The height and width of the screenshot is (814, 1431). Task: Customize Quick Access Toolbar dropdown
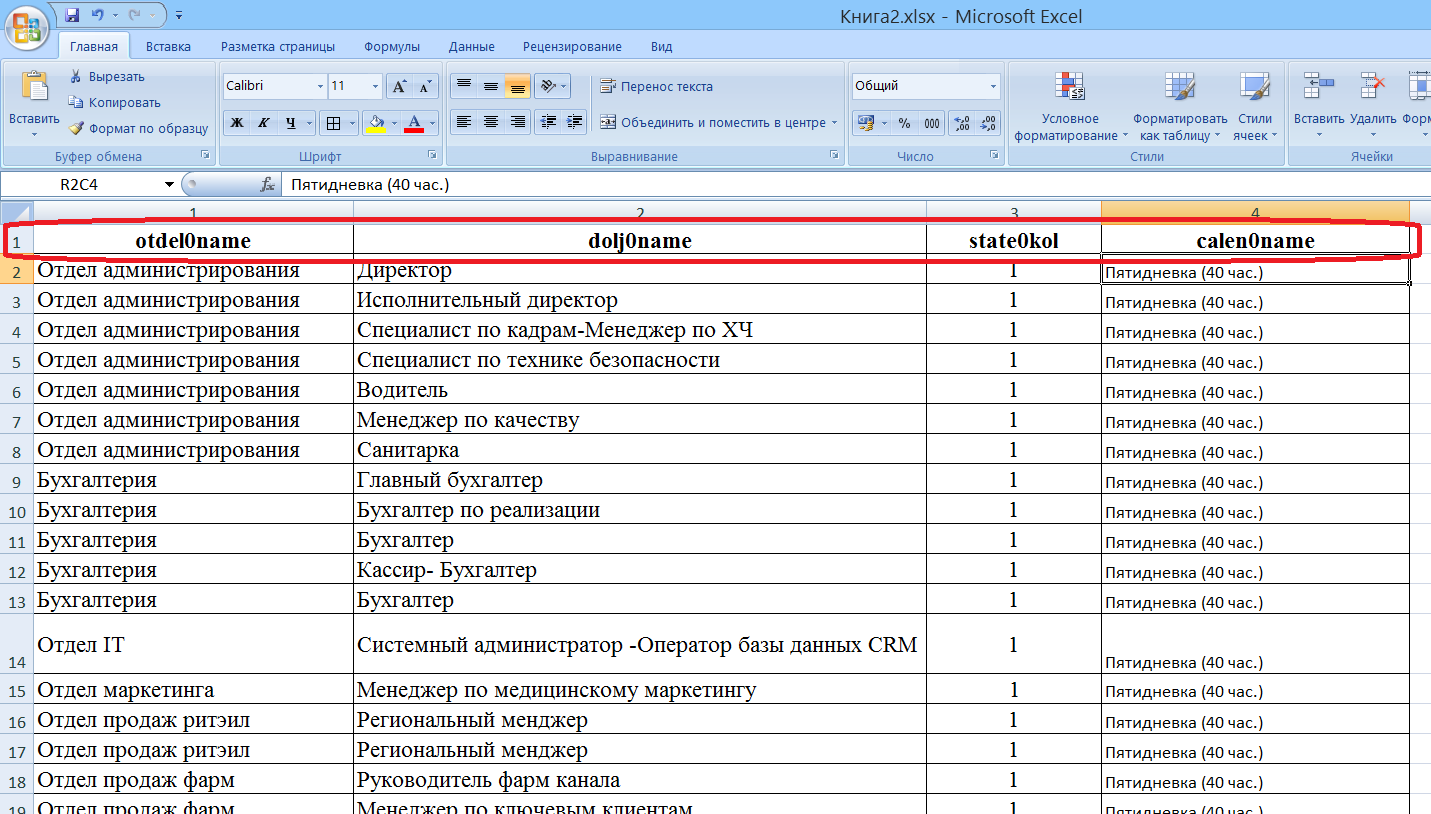[178, 15]
